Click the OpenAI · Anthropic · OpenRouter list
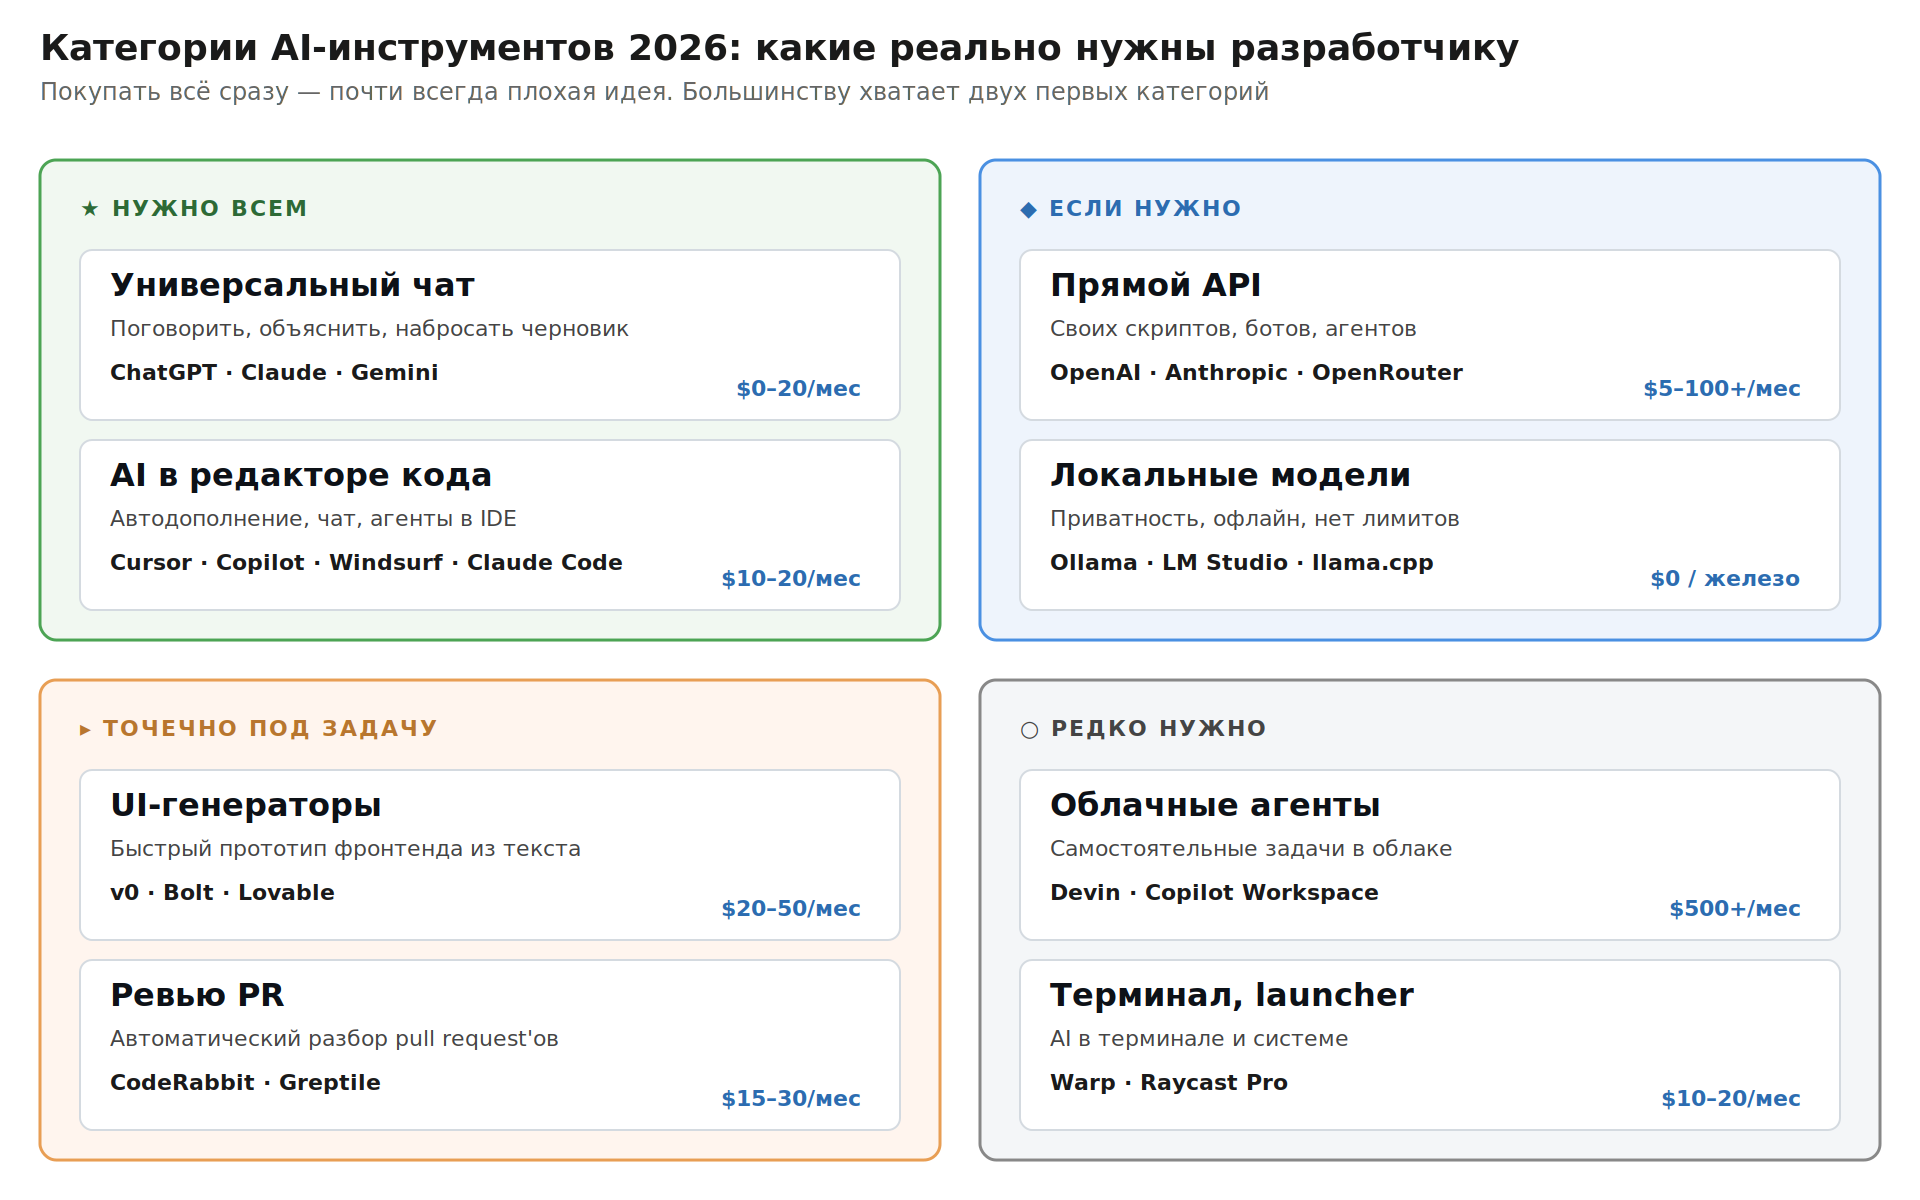 pos(1256,372)
